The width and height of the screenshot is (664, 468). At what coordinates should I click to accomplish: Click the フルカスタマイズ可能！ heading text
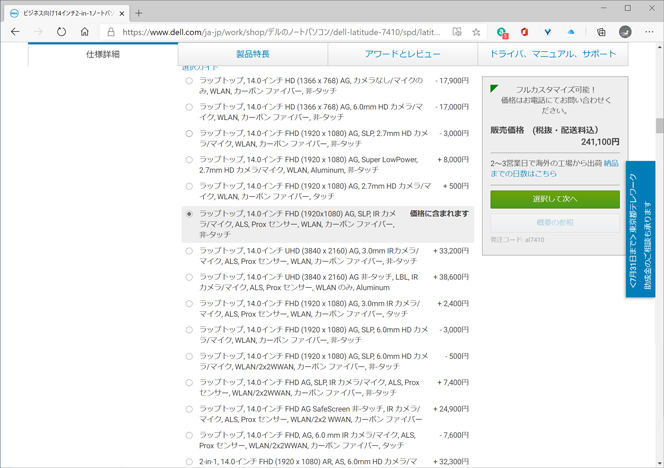pos(555,90)
